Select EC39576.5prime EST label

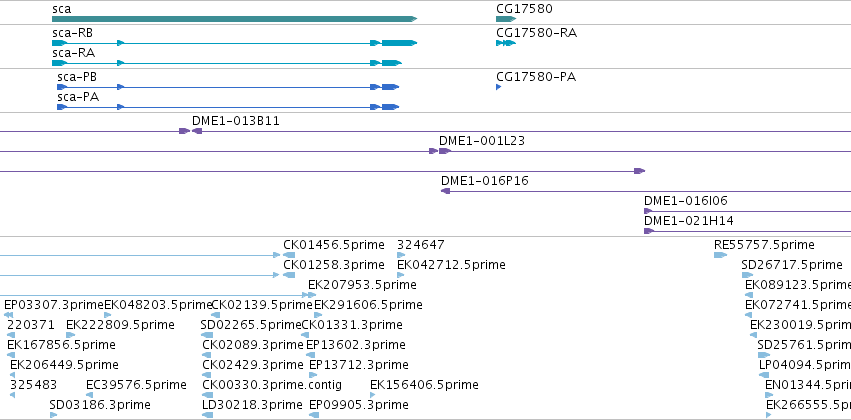pyautogui.click(x=136, y=385)
